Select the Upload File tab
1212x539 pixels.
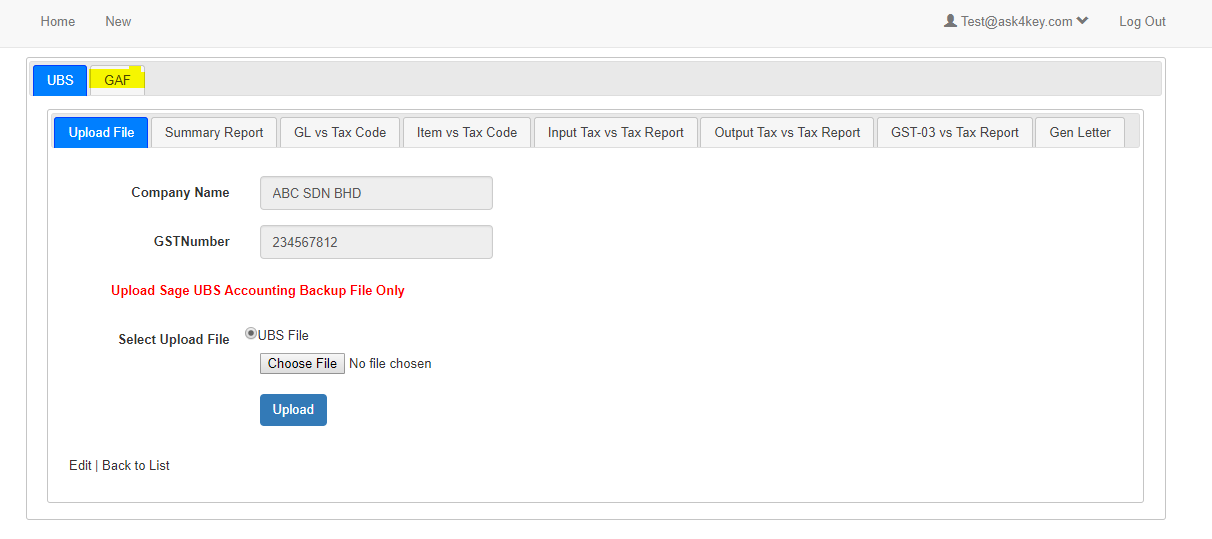point(101,132)
